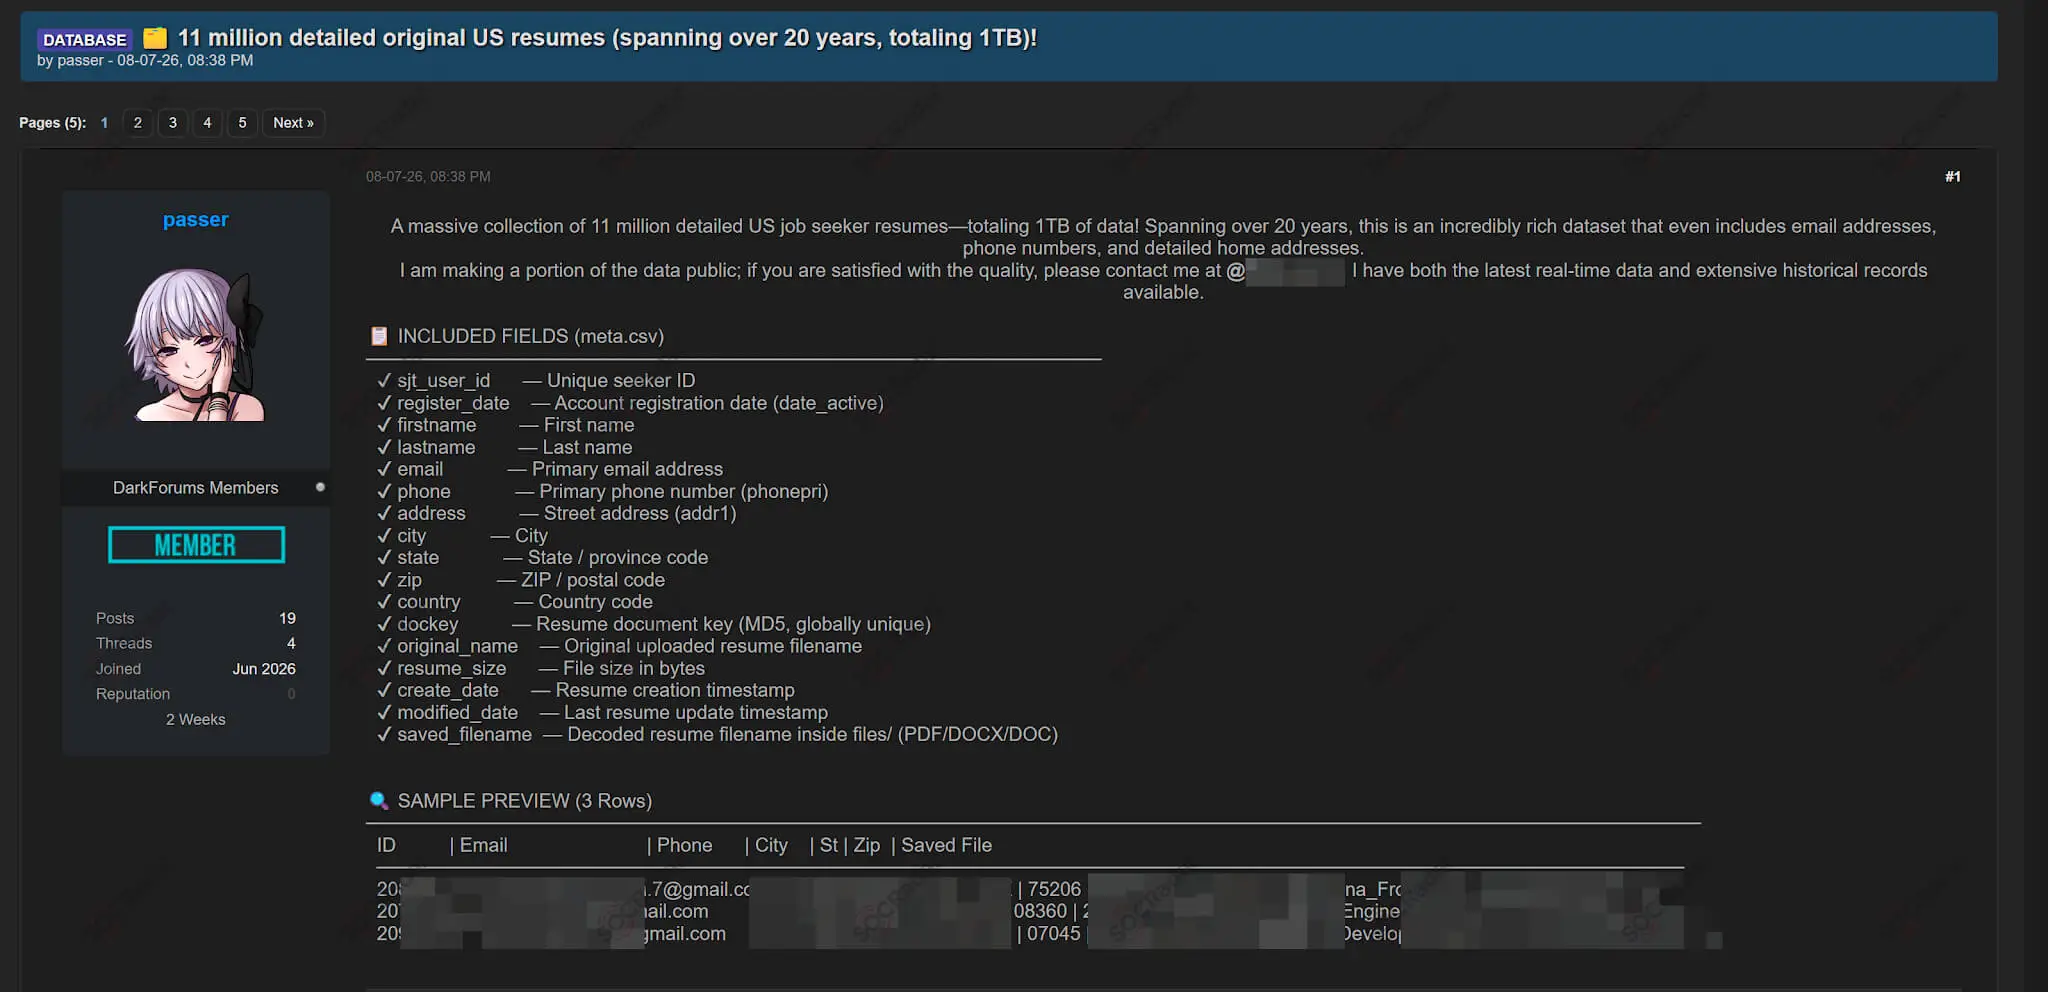Viewport: 2048px width, 992px height.
Task: Click passer's anime avatar image
Action: click(x=196, y=344)
